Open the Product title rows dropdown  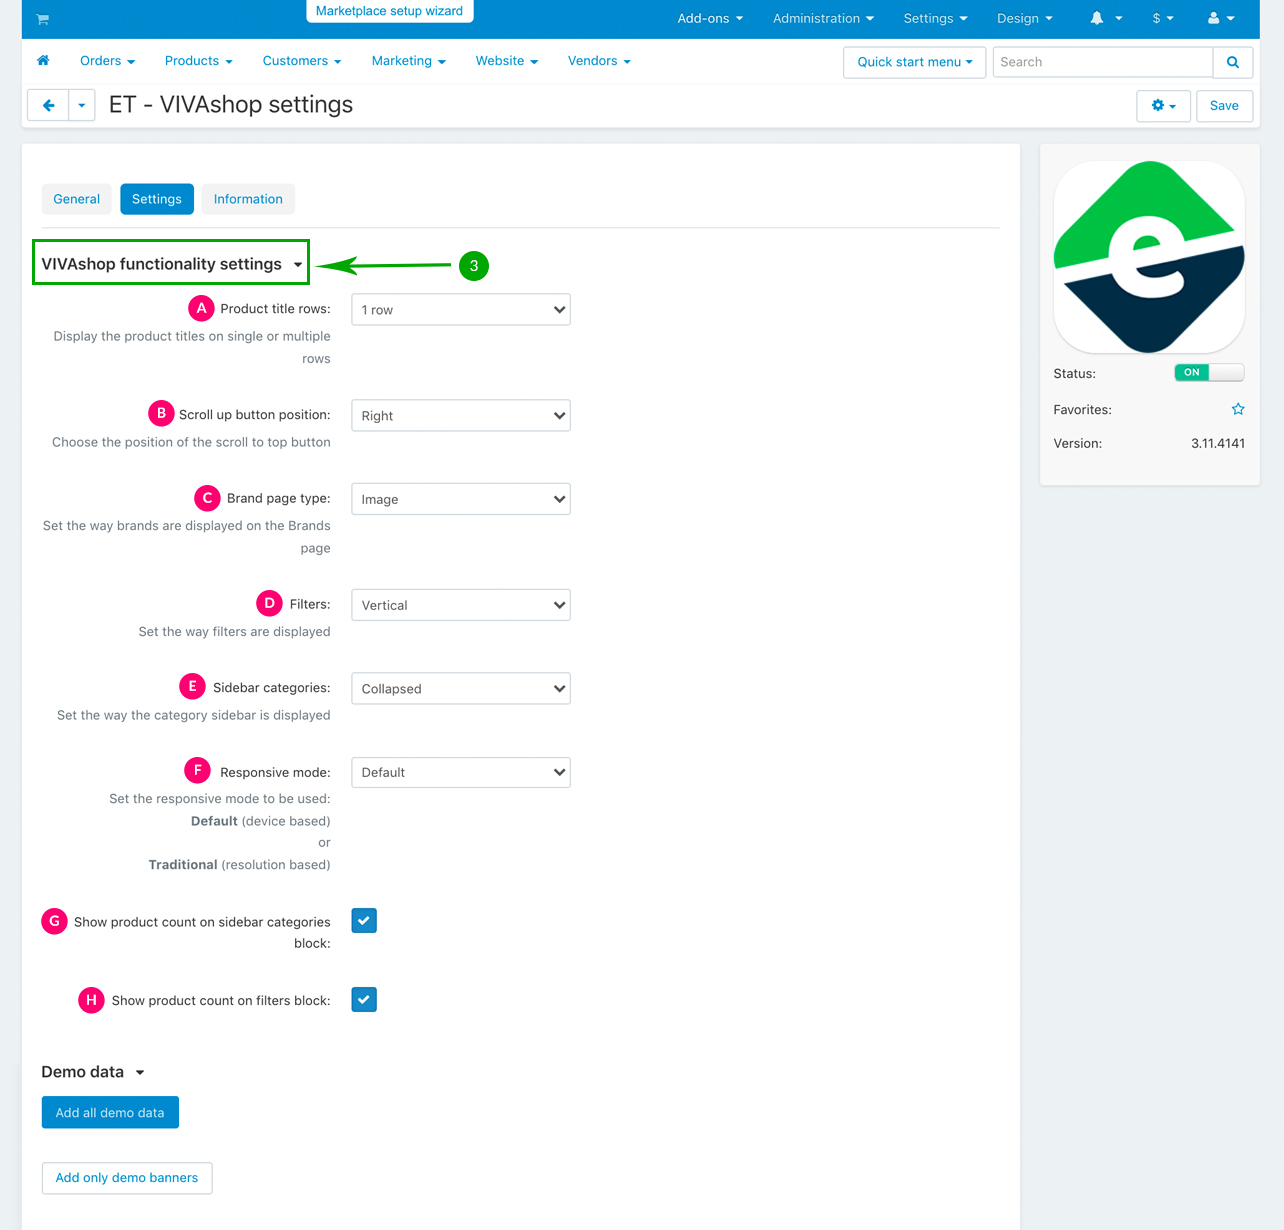[x=461, y=310]
